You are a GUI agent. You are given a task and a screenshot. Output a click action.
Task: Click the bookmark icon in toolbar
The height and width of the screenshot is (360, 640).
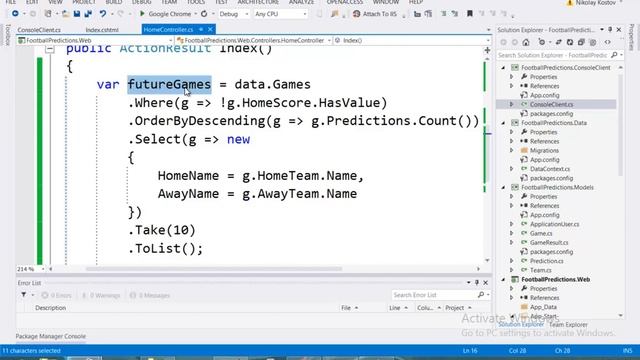coord(470,14)
